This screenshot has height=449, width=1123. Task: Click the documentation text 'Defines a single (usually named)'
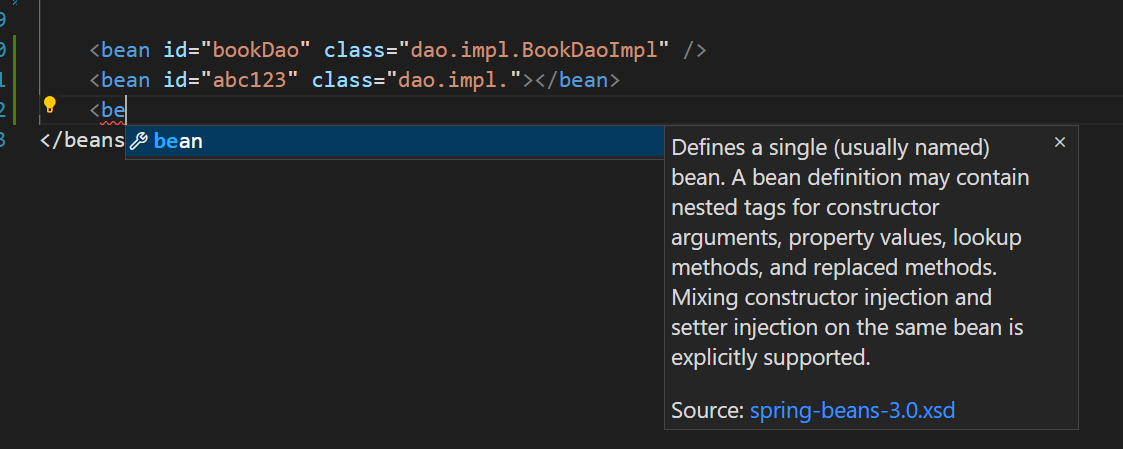(x=830, y=148)
